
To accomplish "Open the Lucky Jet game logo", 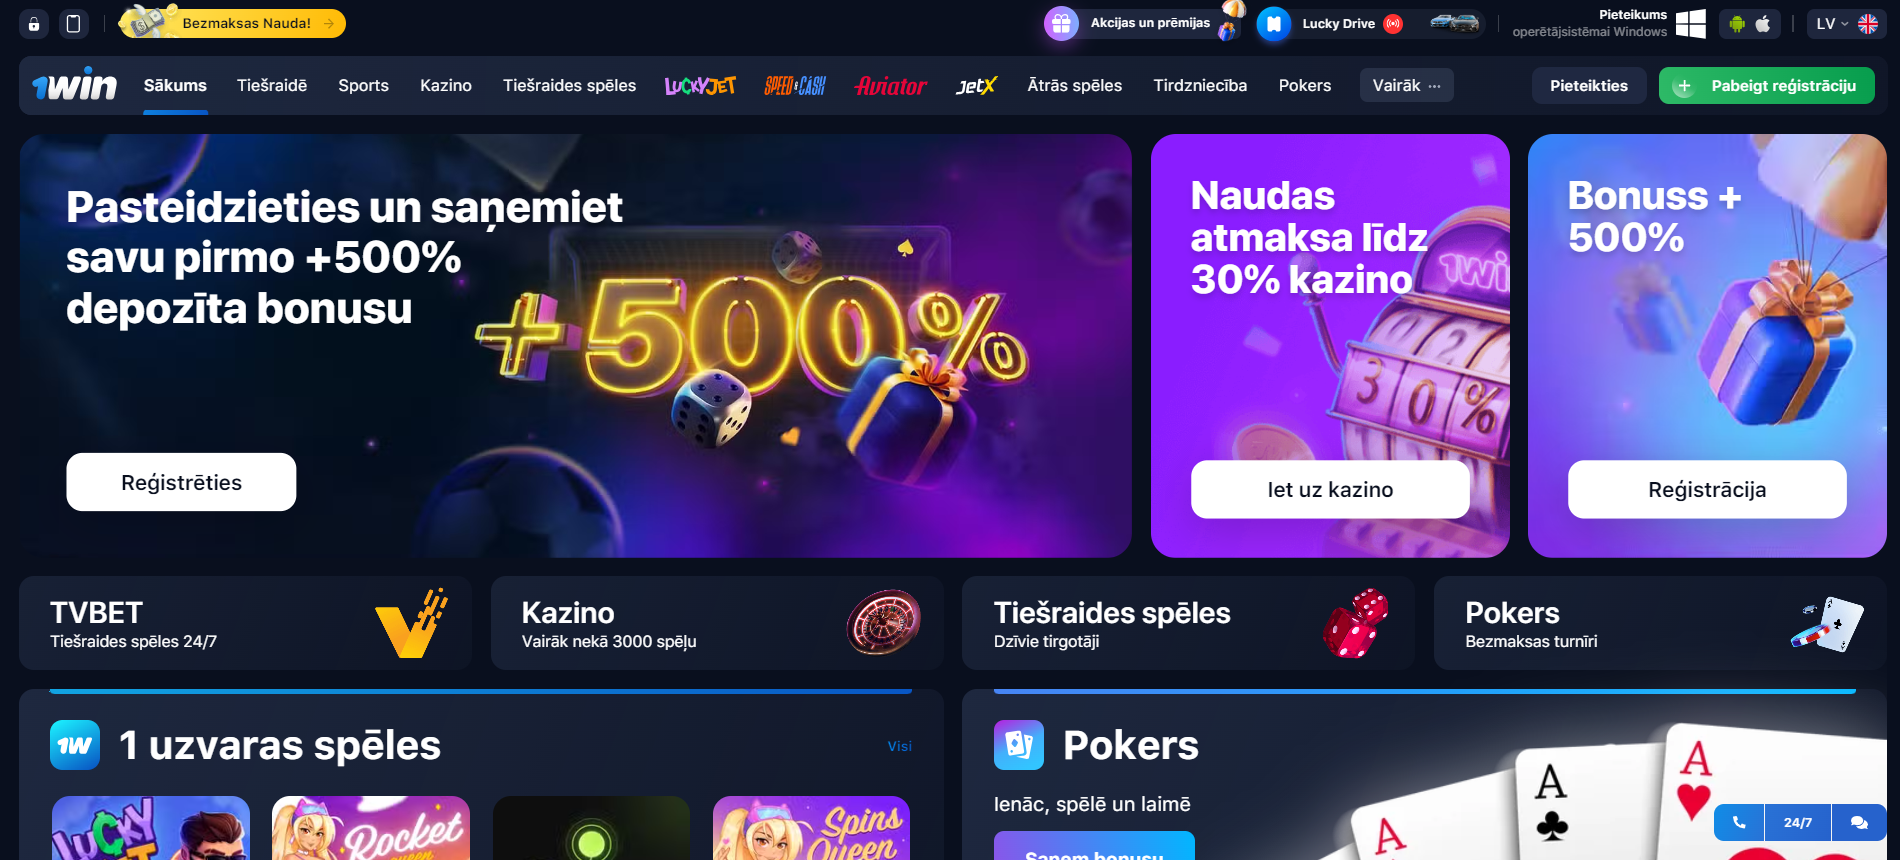I will pyautogui.click(x=700, y=86).
